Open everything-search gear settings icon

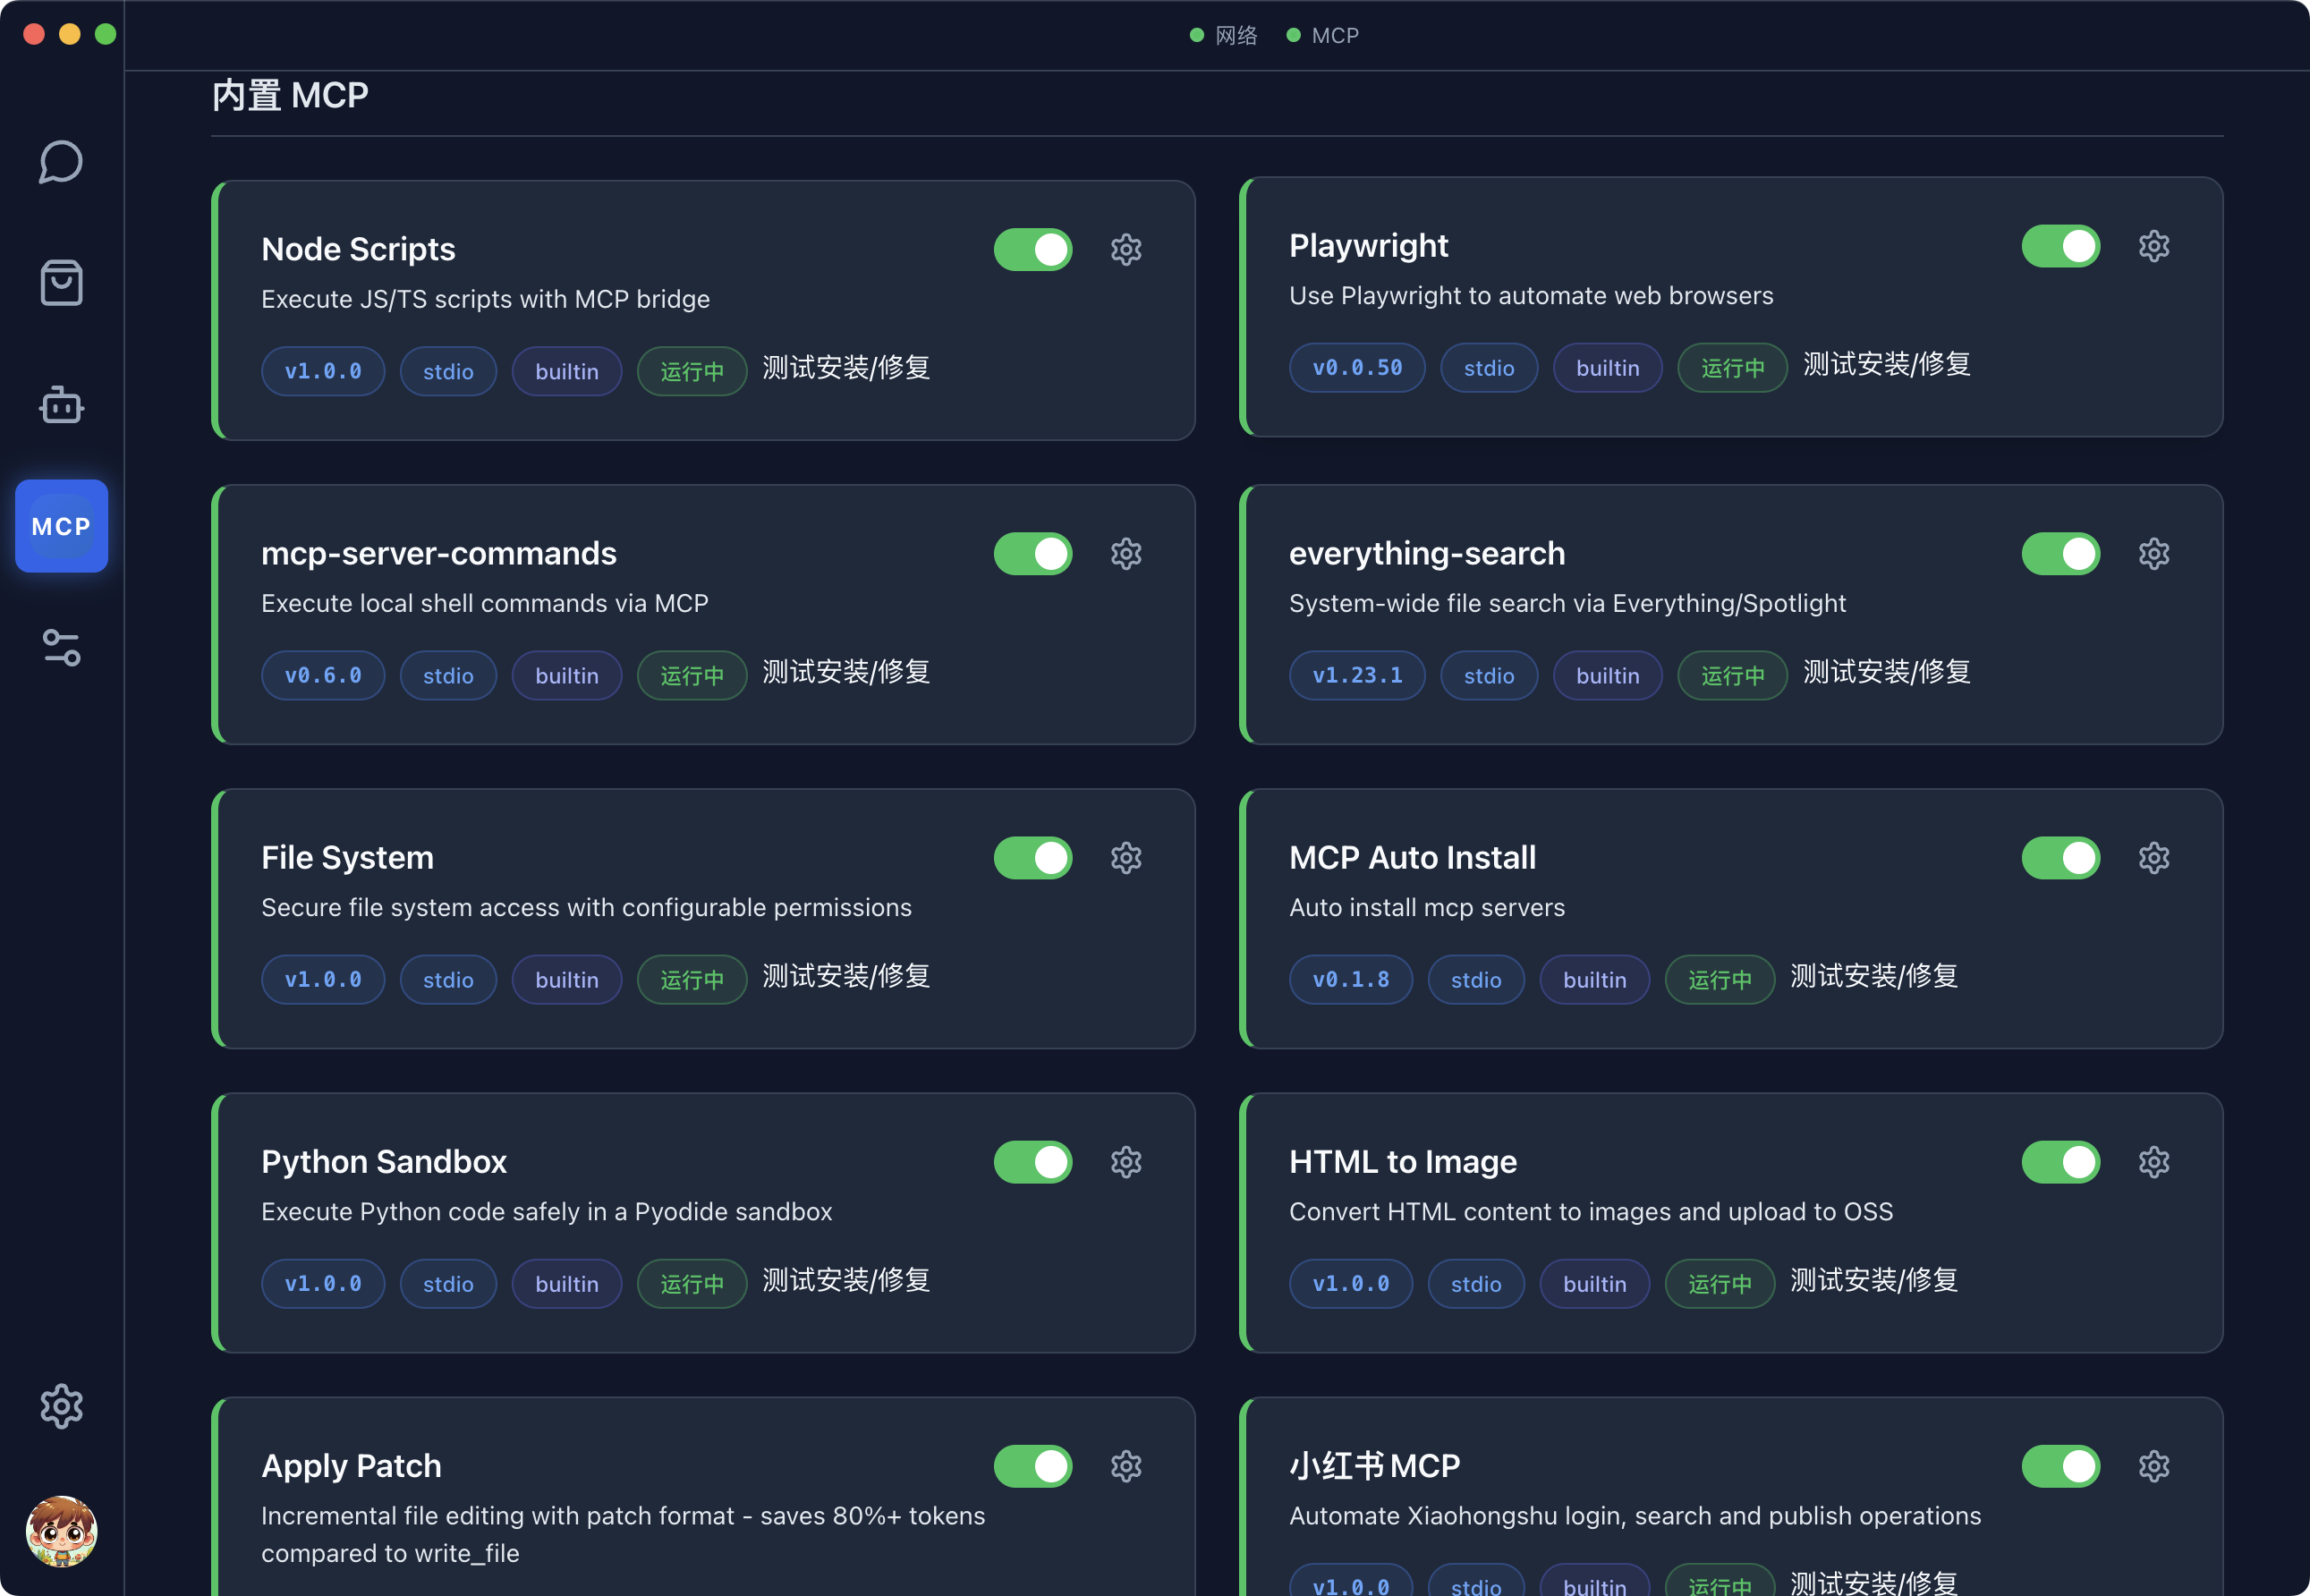coord(2153,554)
